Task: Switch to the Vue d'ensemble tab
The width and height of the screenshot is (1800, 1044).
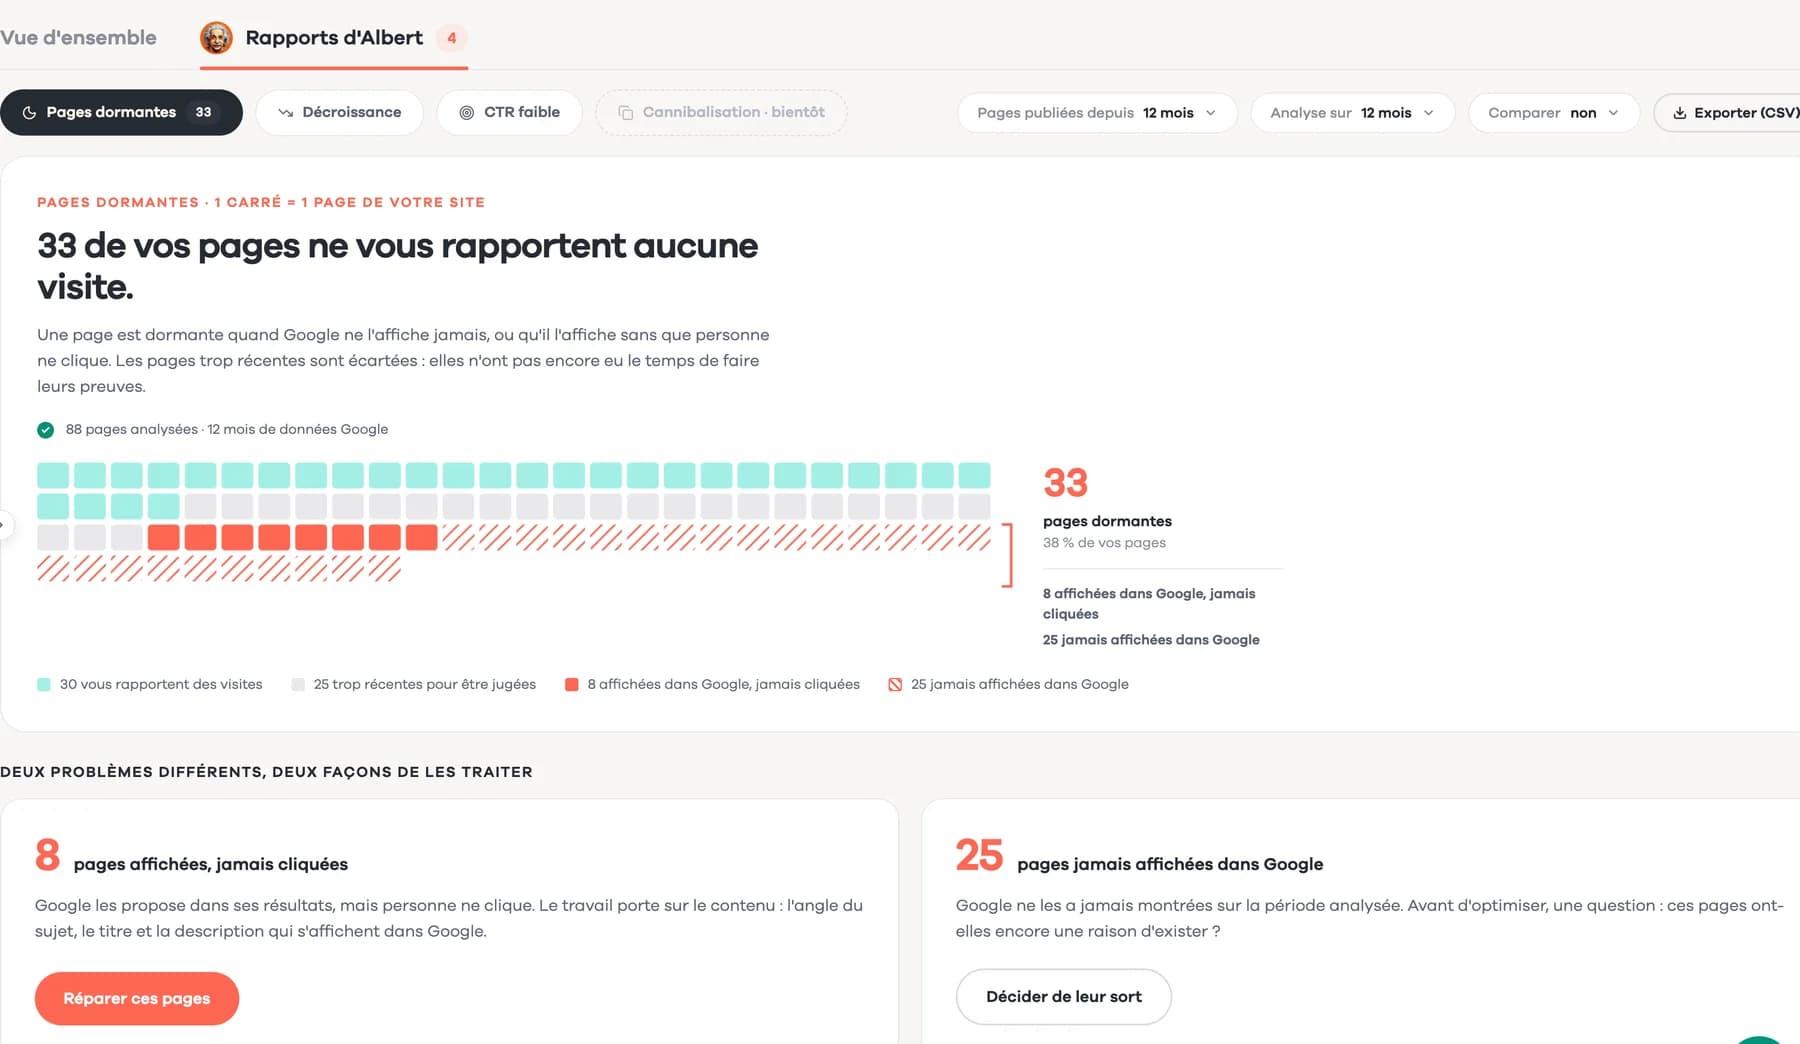Action: click(x=78, y=38)
